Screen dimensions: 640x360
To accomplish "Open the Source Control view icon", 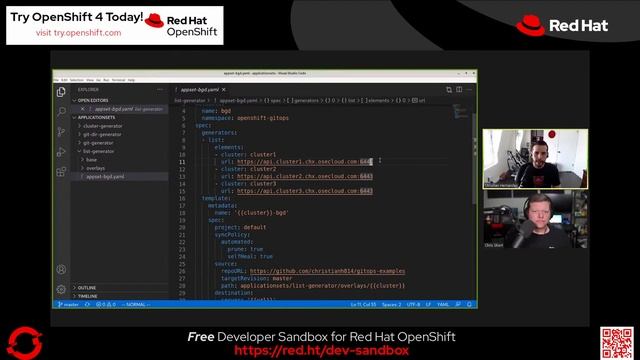I will click(x=61, y=131).
